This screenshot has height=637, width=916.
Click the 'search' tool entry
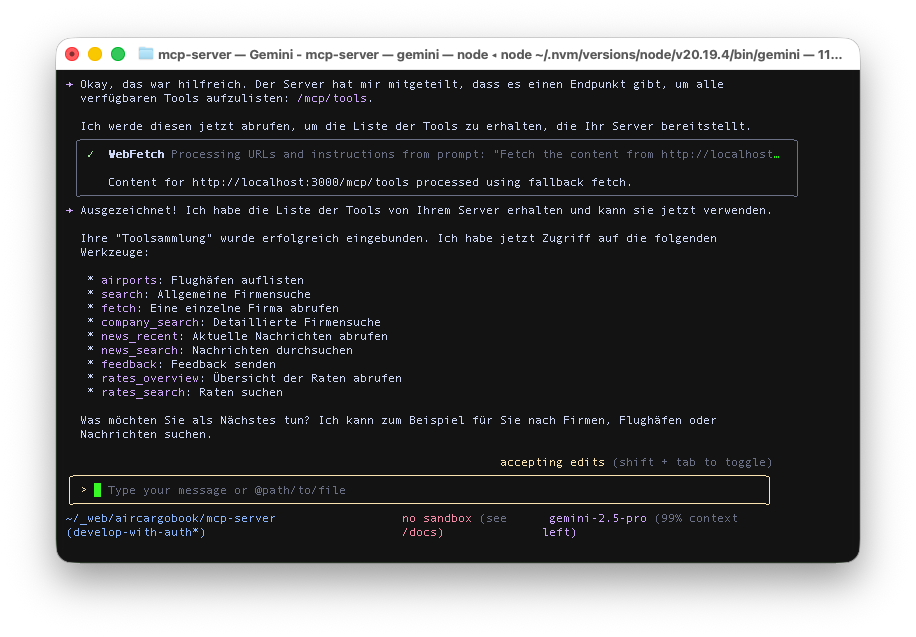(x=122, y=294)
